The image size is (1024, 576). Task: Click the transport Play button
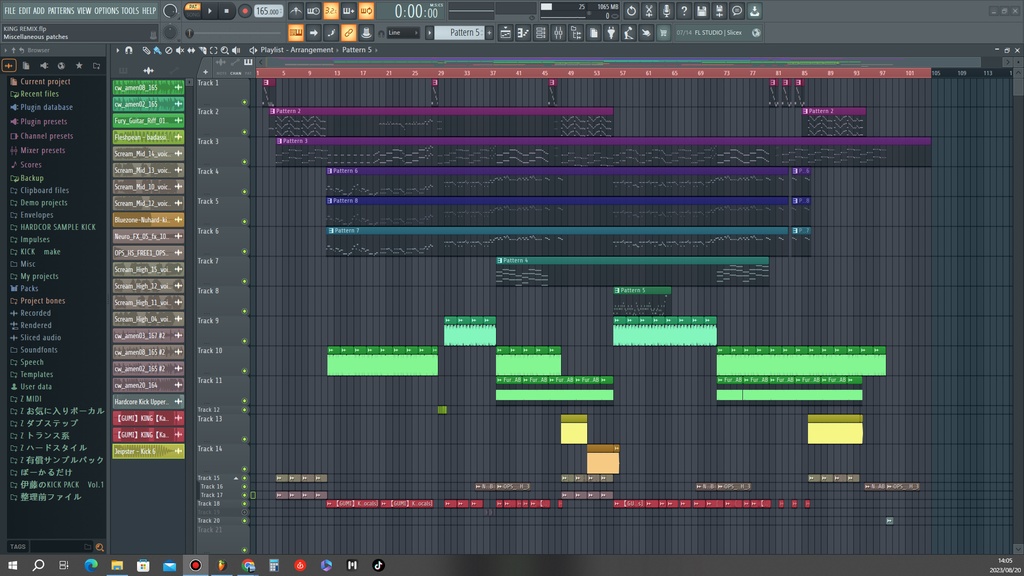(210, 11)
